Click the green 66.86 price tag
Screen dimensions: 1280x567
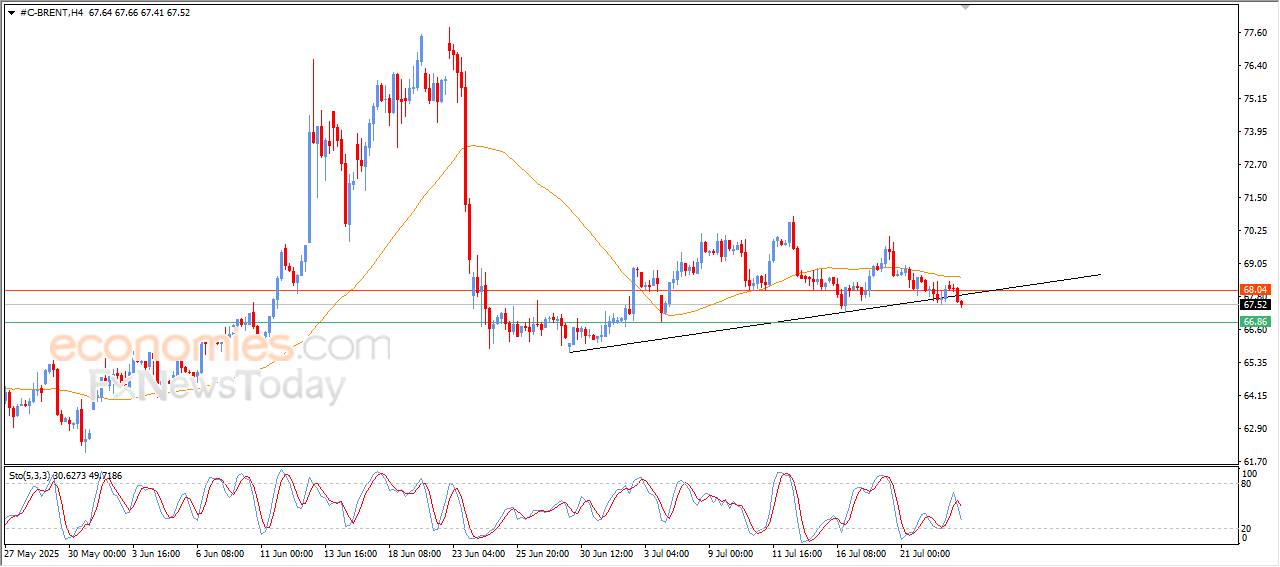[x=1254, y=322]
